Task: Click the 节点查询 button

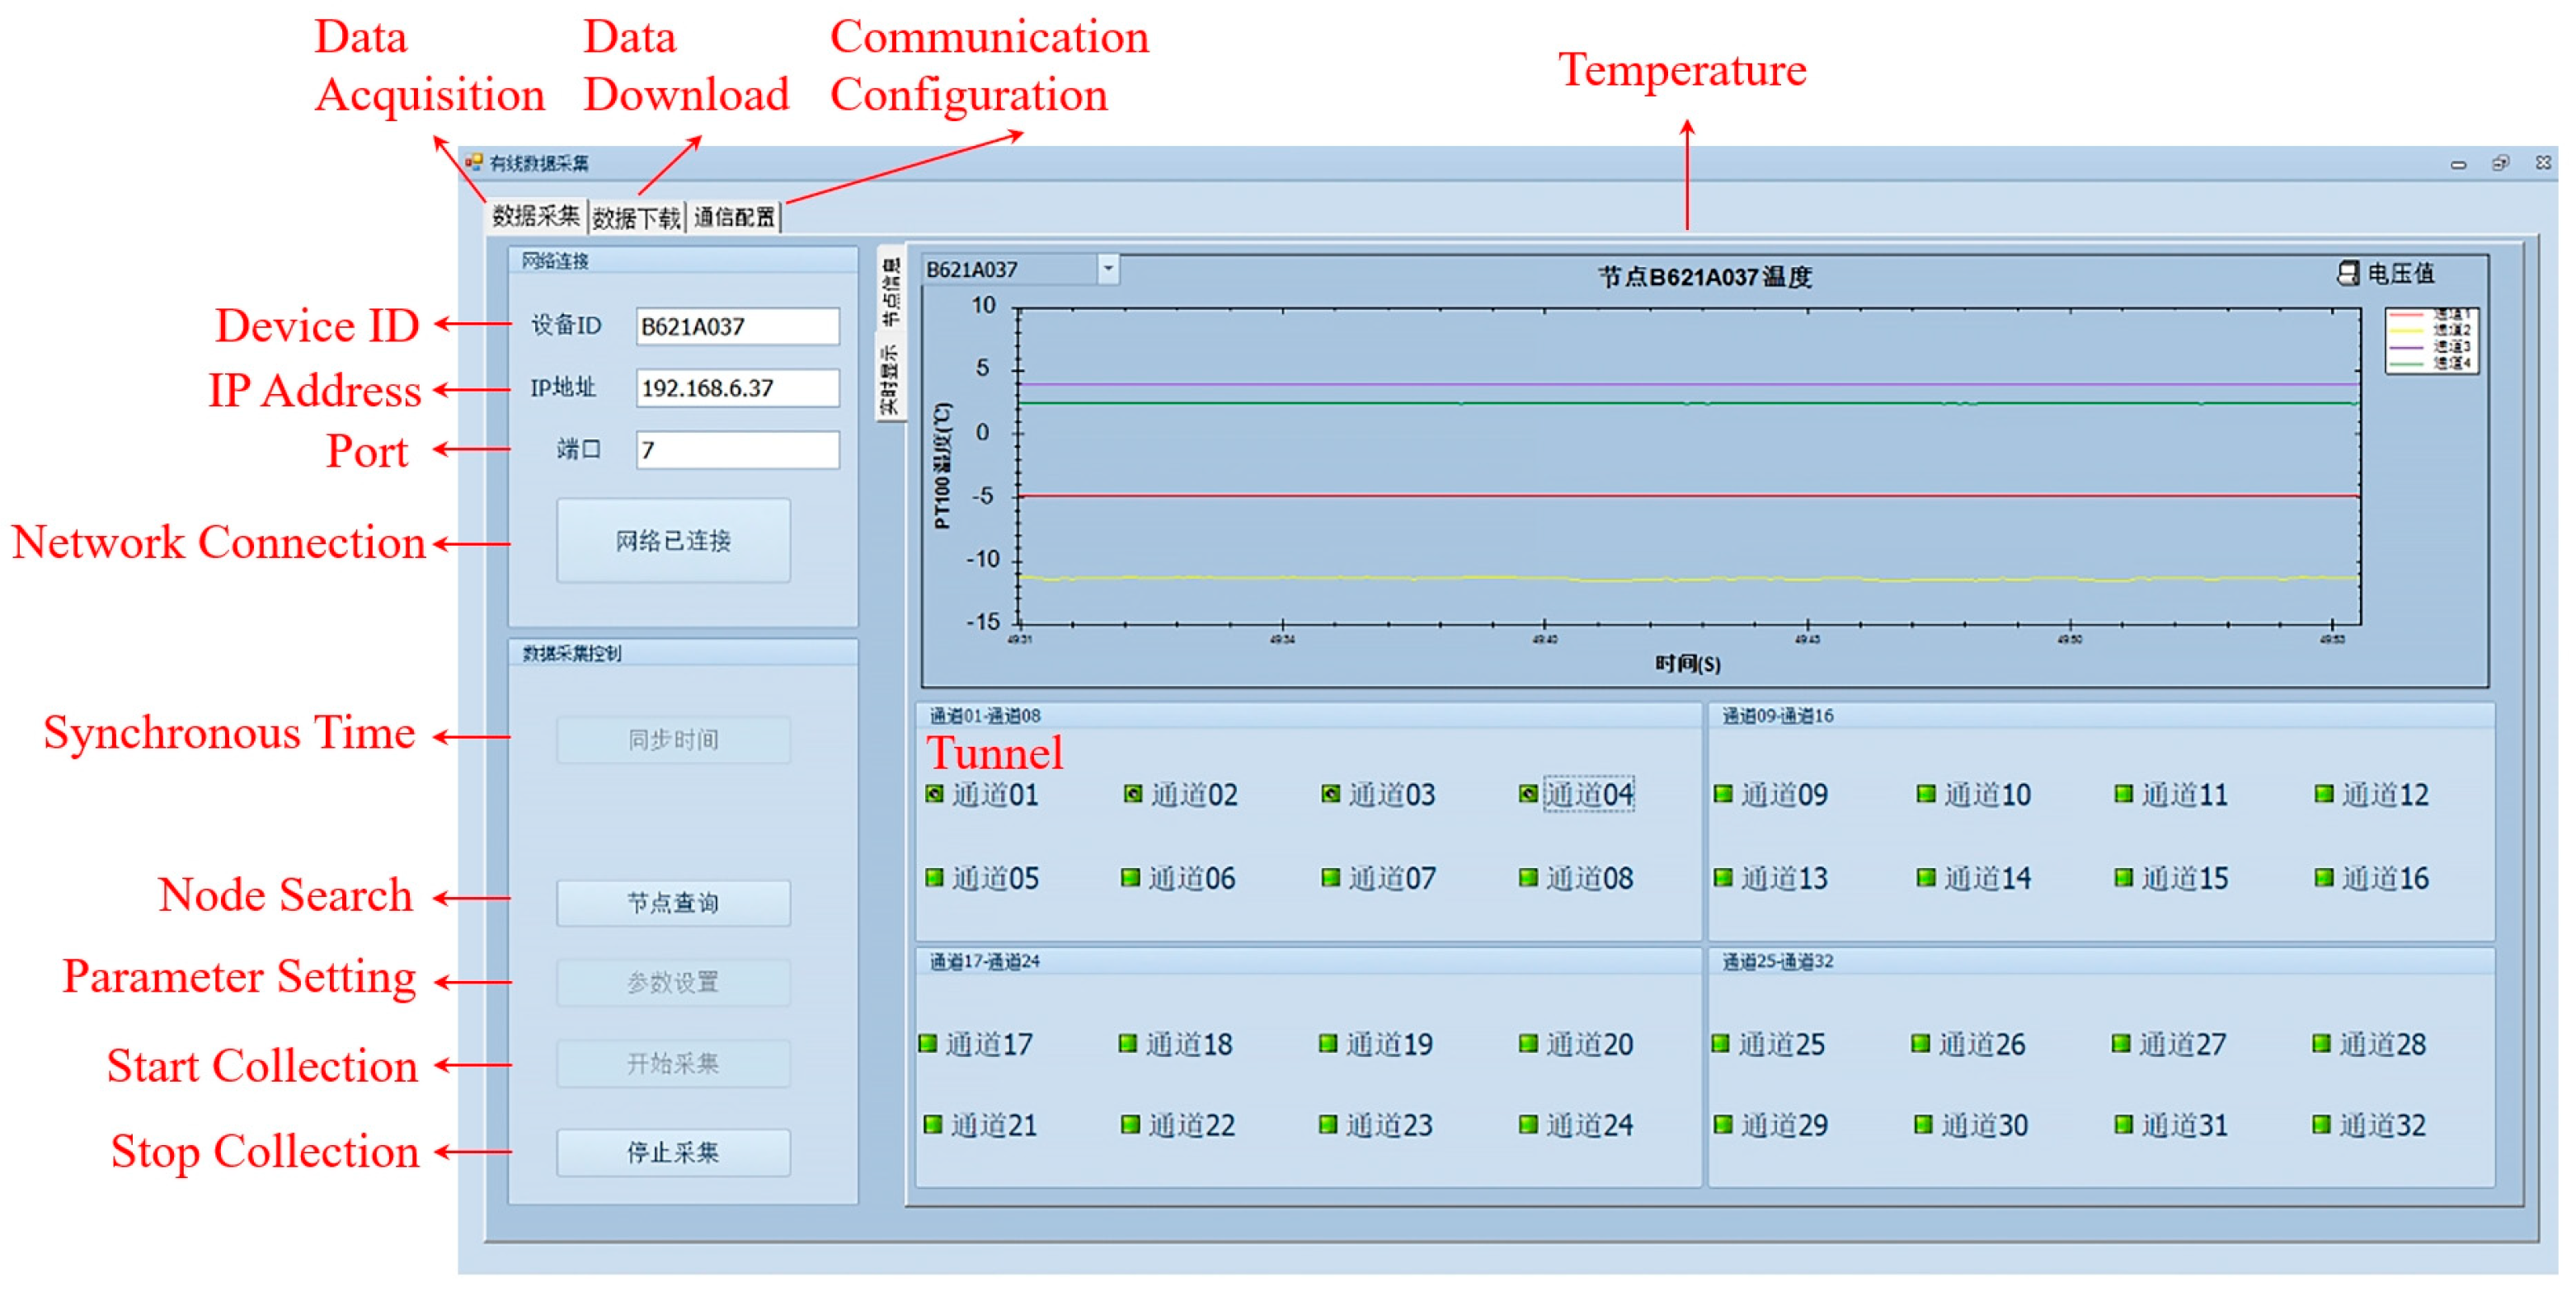Action: point(673,903)
